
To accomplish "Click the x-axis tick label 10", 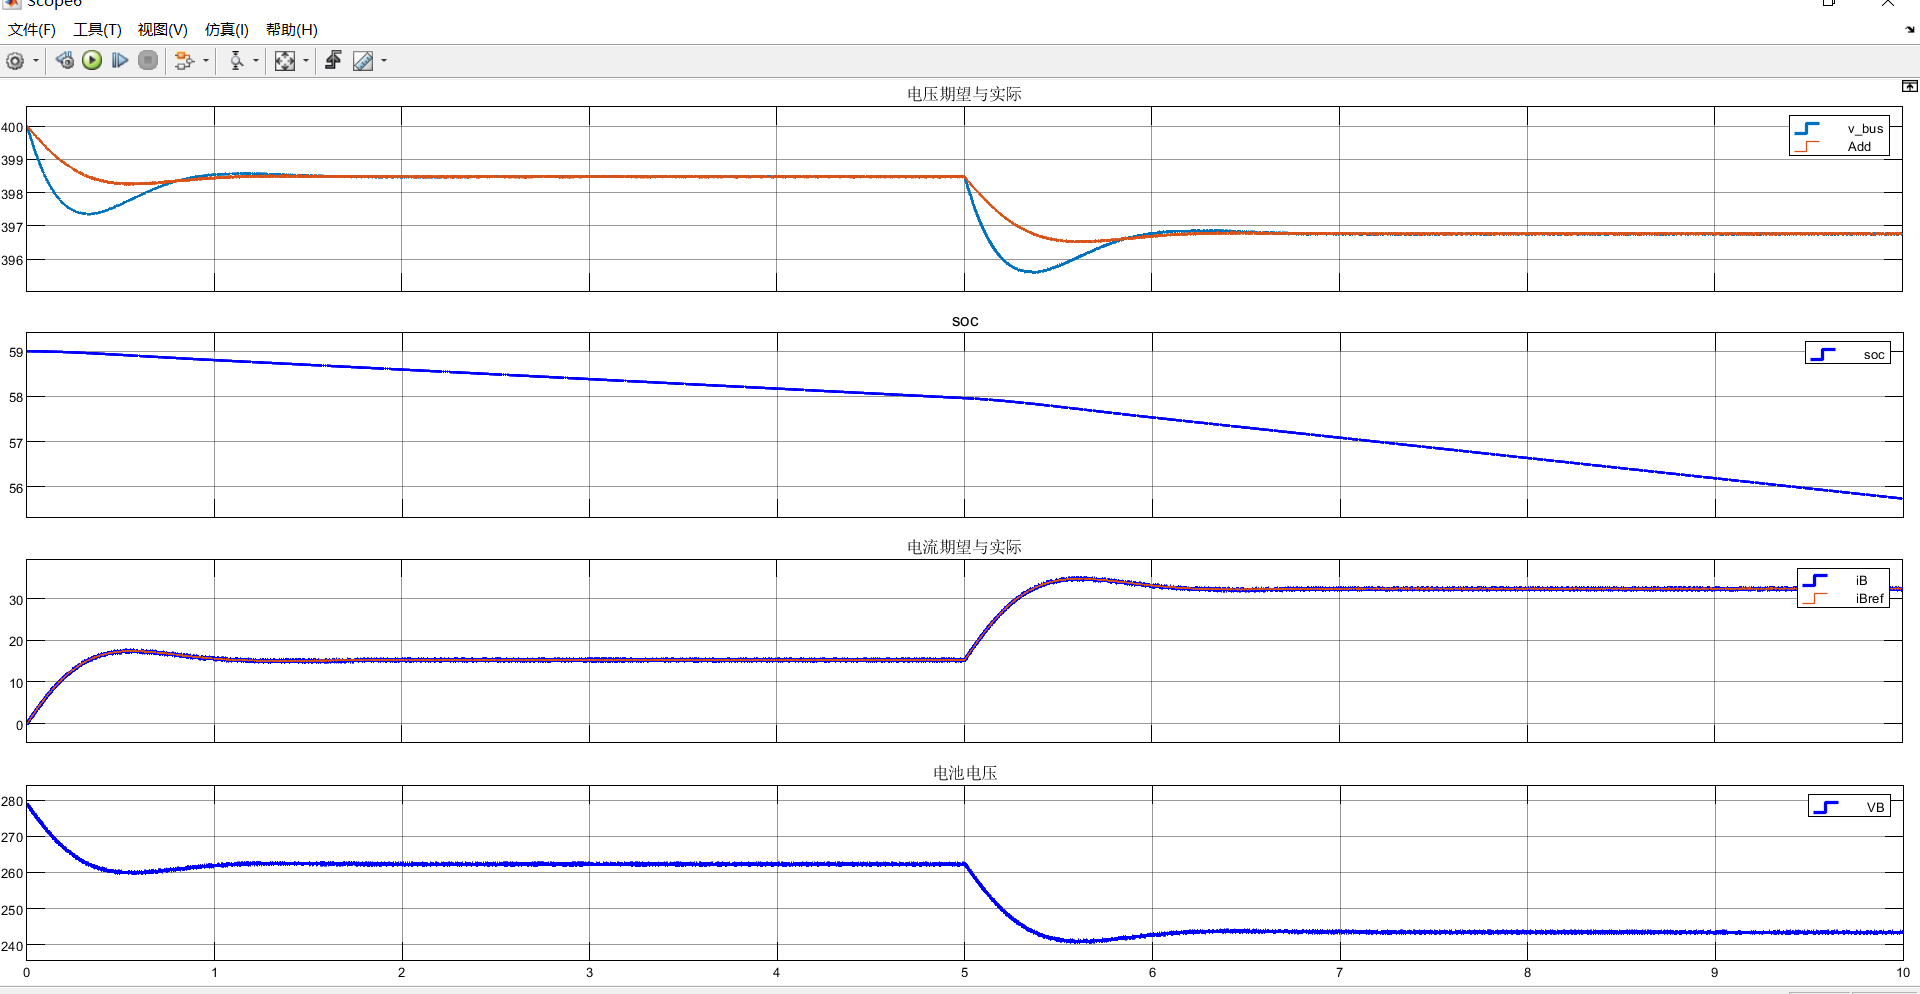I will click(1903, 973).
